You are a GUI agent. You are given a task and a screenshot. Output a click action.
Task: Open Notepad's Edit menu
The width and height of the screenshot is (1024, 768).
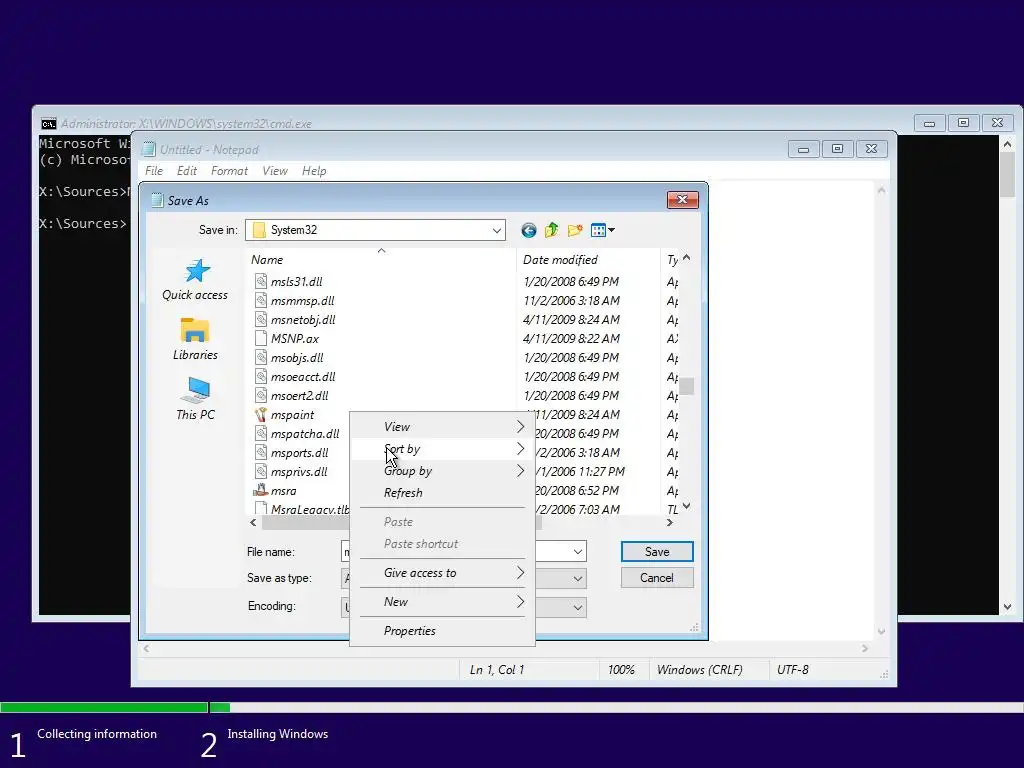tap(186, 171)
